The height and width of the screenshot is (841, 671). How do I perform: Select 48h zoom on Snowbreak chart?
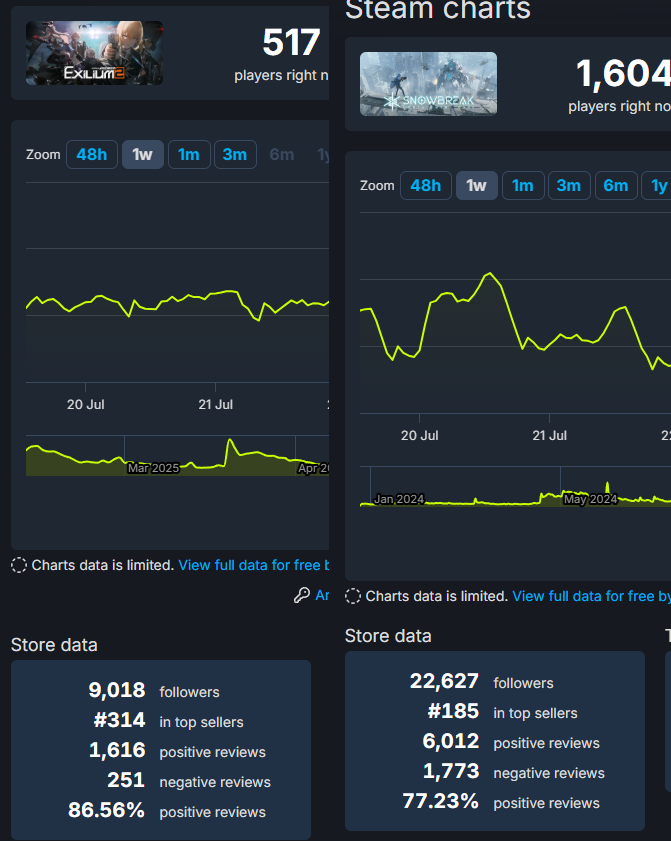(x=426, y=186)
